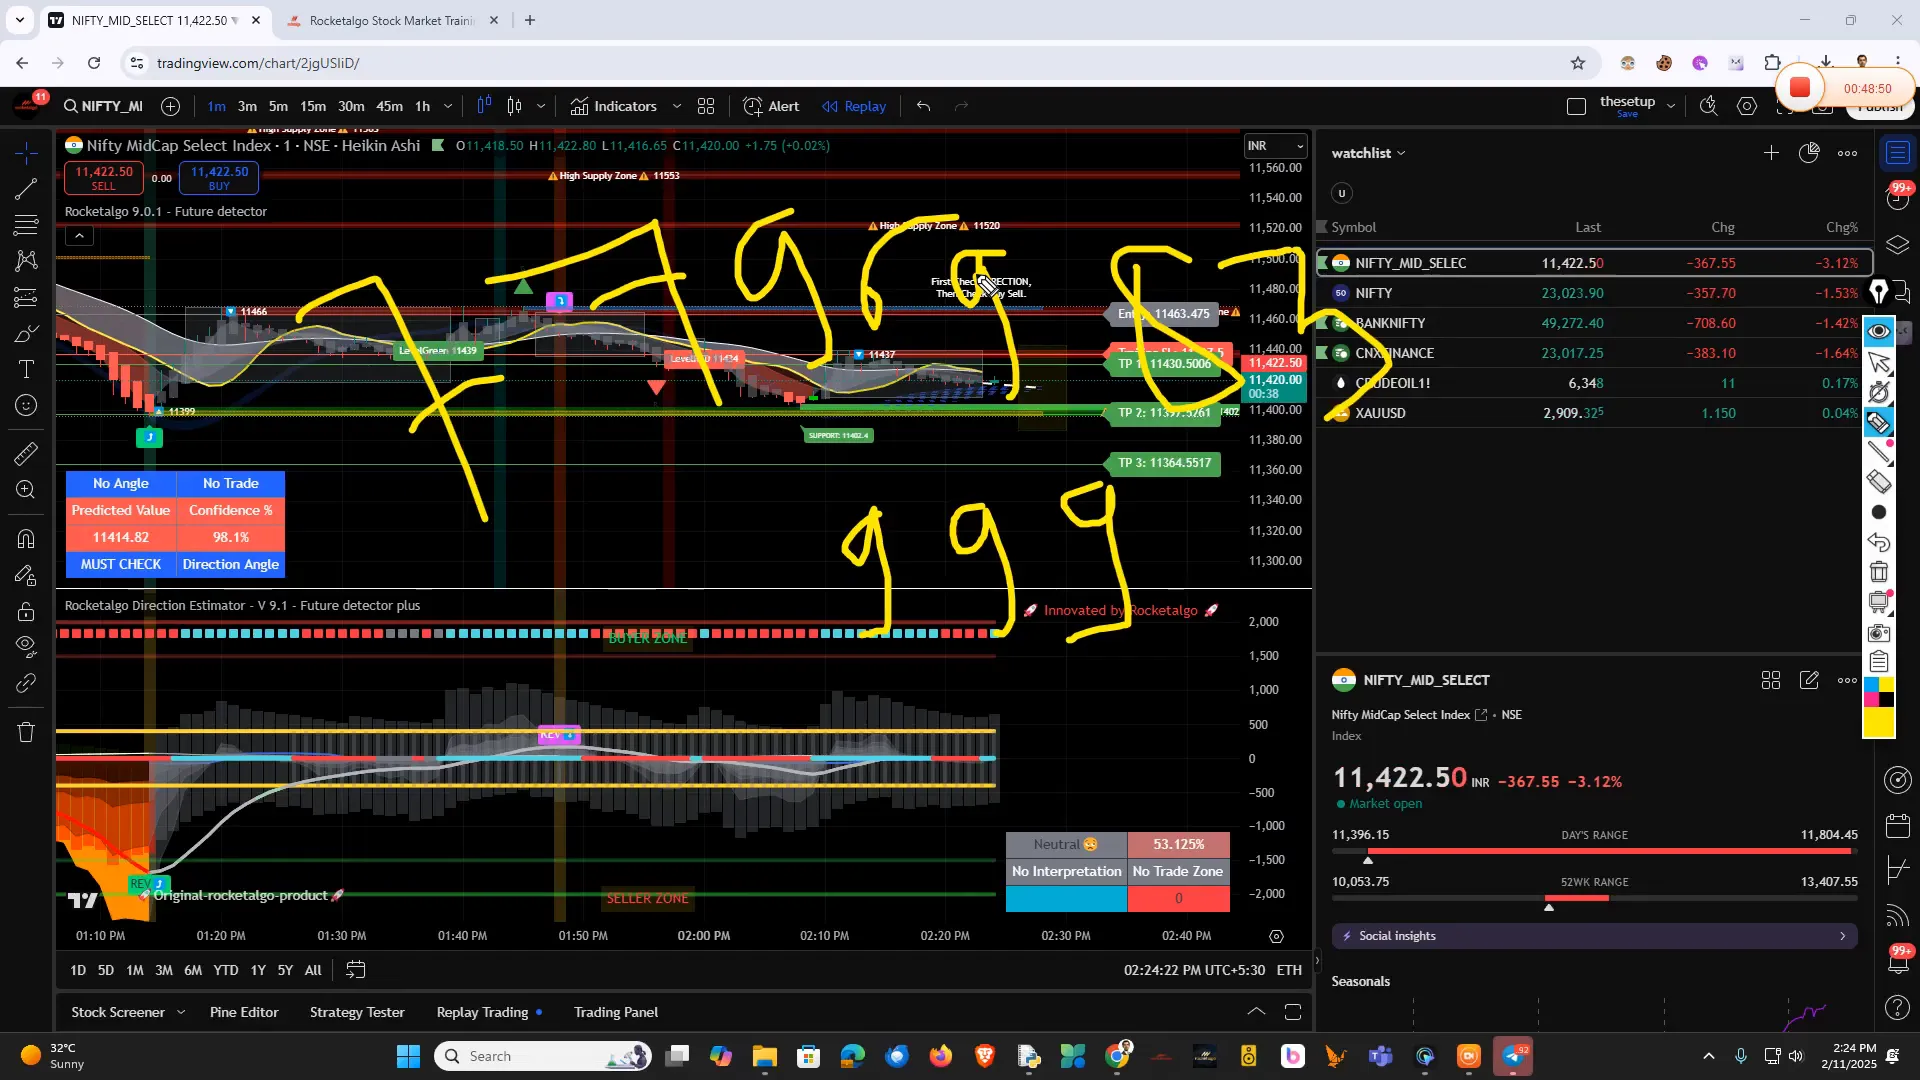Click the Magnet mode icon

(26, 539)
